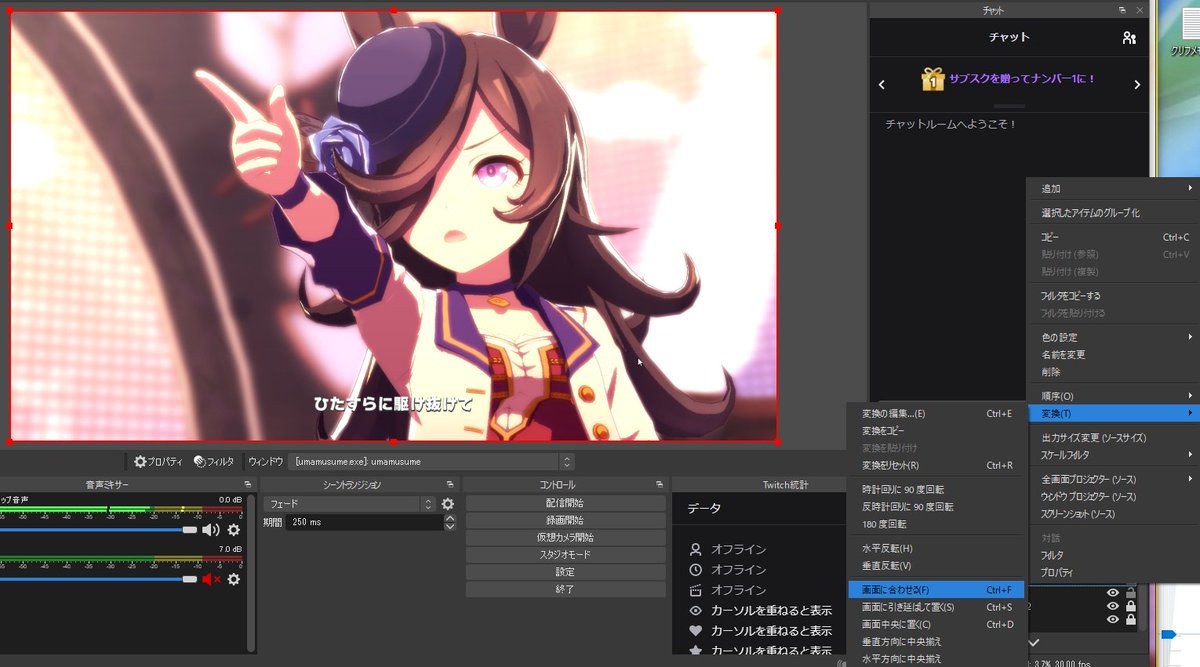Open the chat community users icon
Screen dimensions: 1200x667
1129,38
